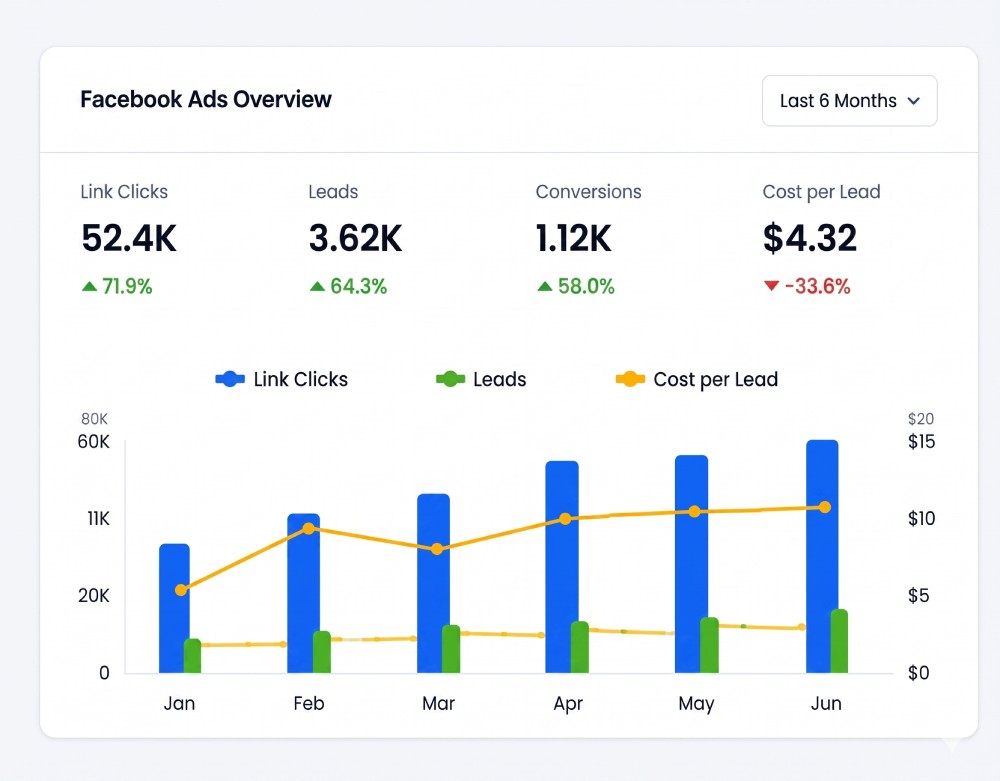Toggle the Link Clicks legend item
Viewport: 1000px width, 781px height.
pos(282,379)
